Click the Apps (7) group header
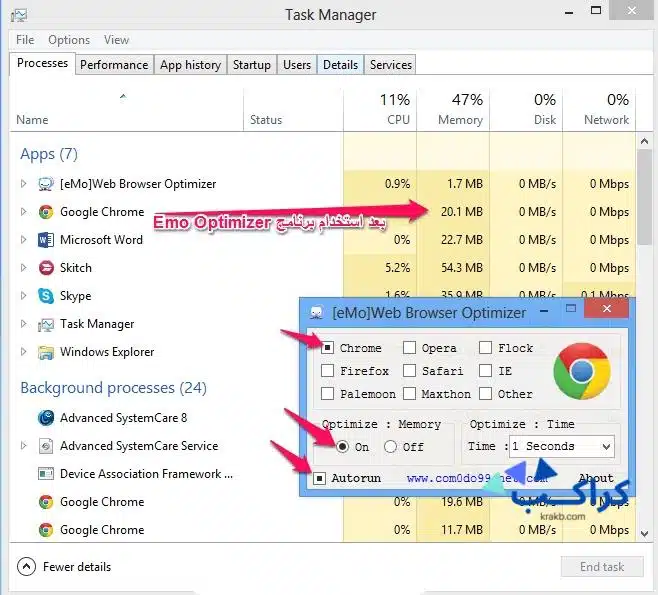 click(x=49, y=154)
